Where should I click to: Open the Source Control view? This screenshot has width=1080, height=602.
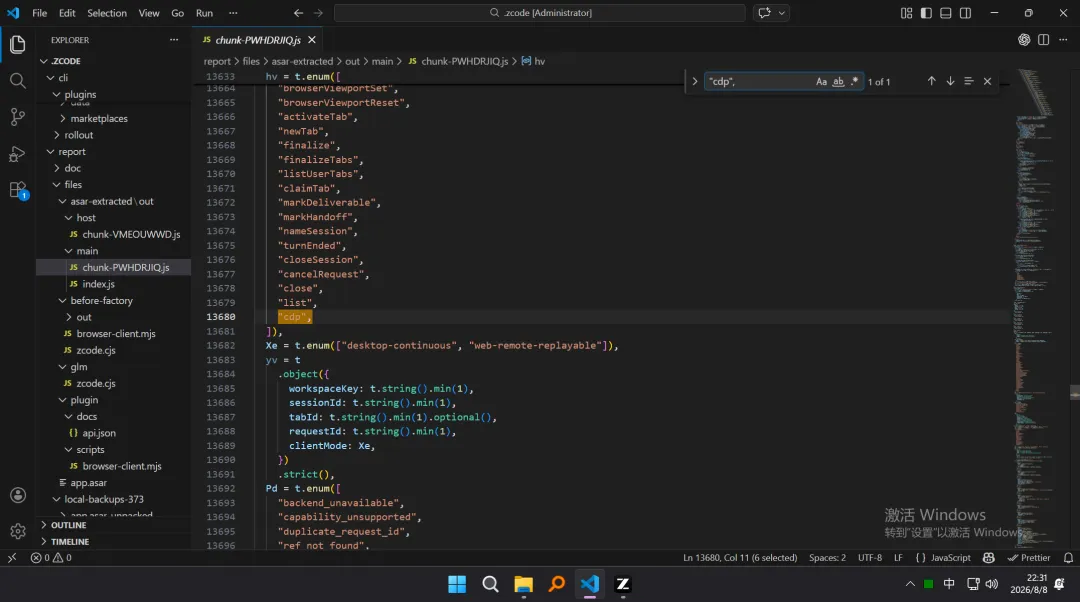point(17,117)
